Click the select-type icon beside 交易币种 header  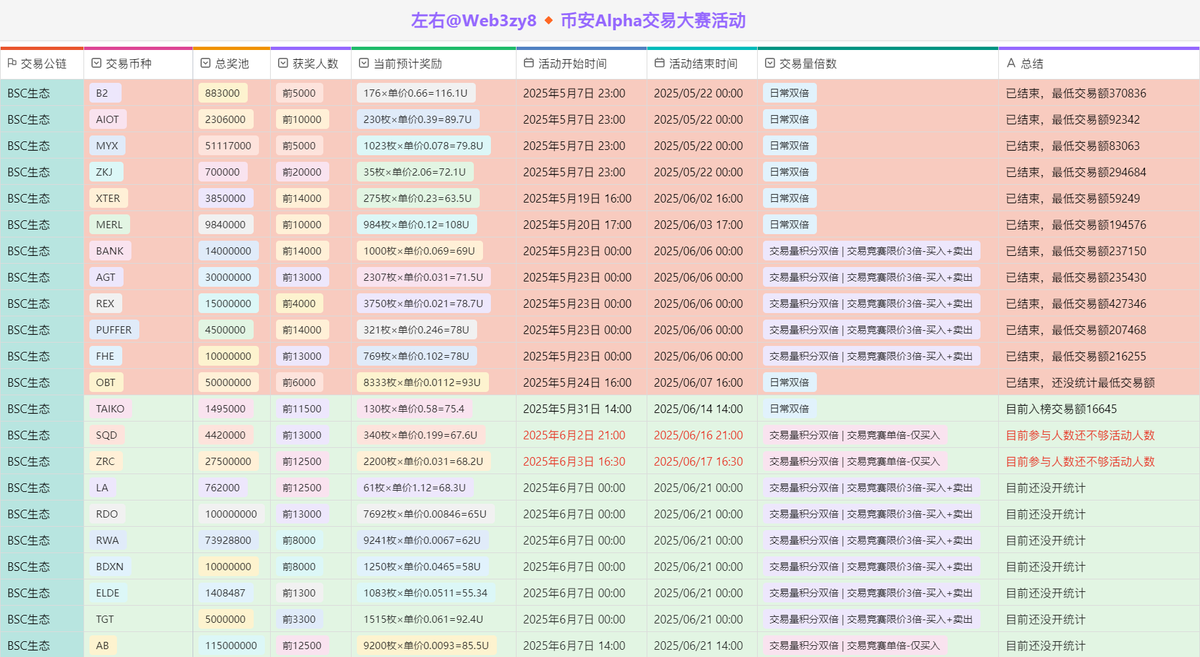(96, 63)
